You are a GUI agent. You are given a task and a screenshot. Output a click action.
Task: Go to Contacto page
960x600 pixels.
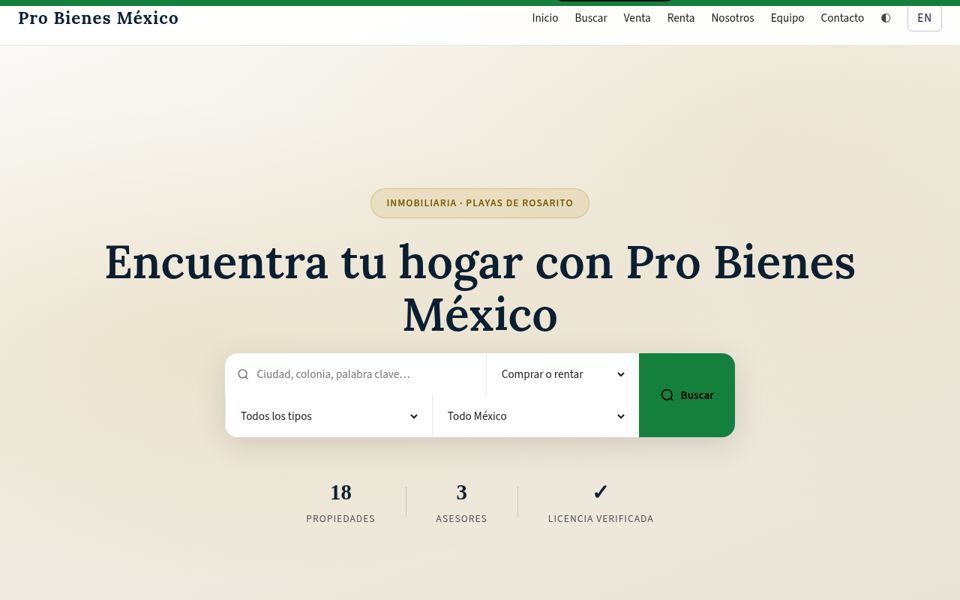pos(842,18)
